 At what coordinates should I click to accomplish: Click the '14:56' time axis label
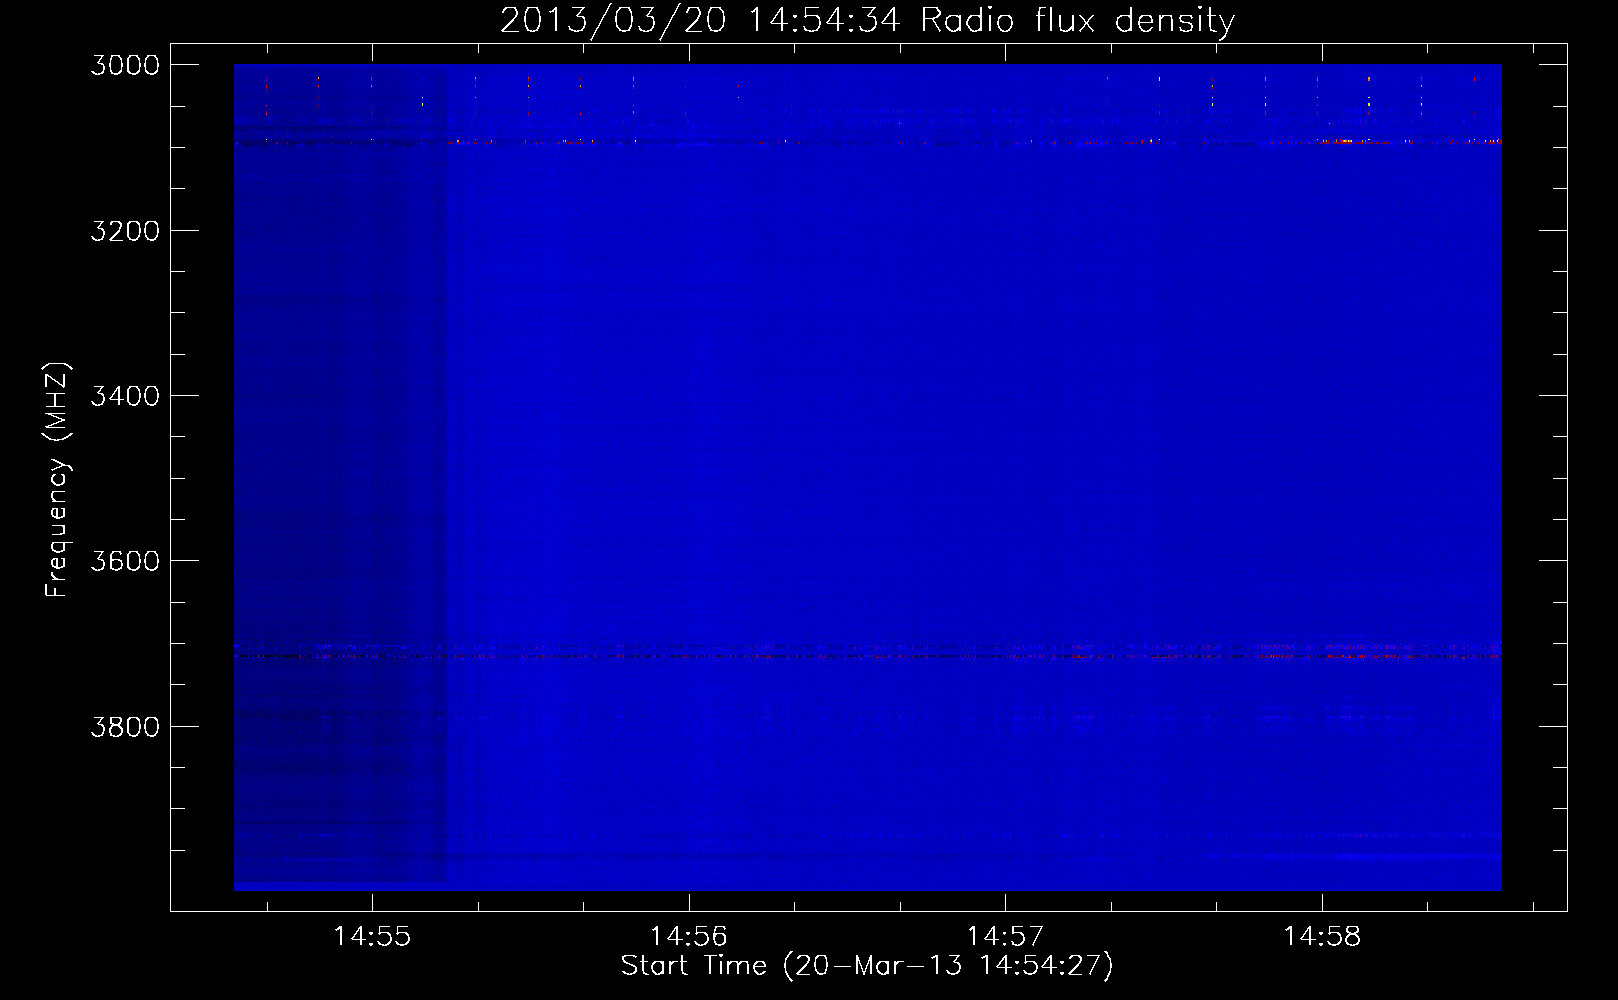(688, 937)
